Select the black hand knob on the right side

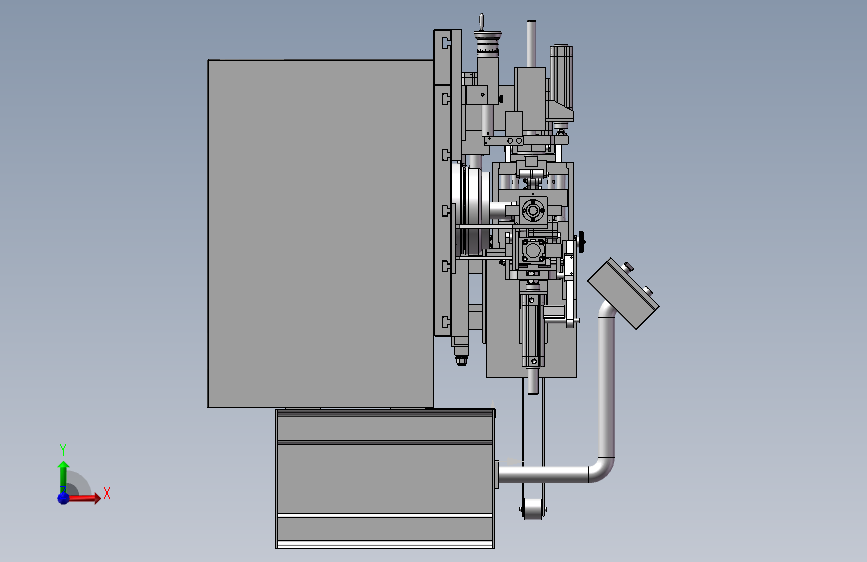[581, 242]
